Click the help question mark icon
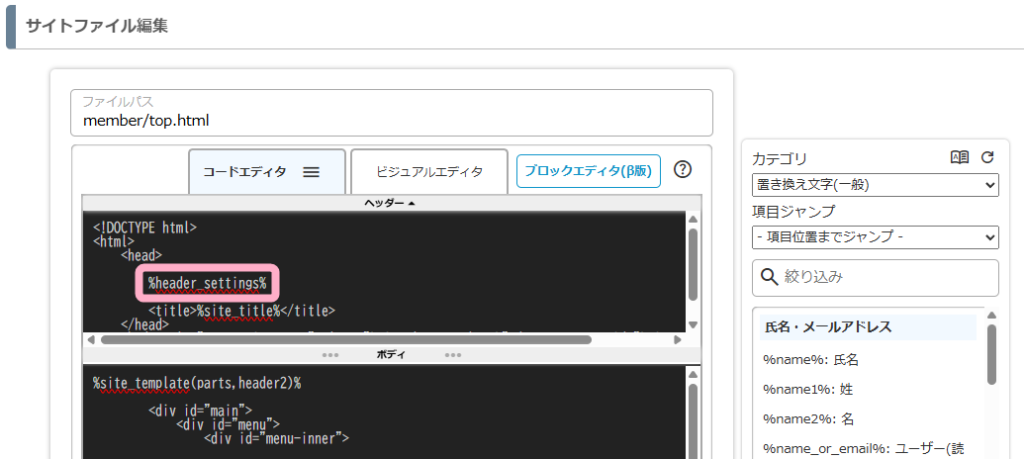This screenshot has width=1024, height=459. click(683, 169)
